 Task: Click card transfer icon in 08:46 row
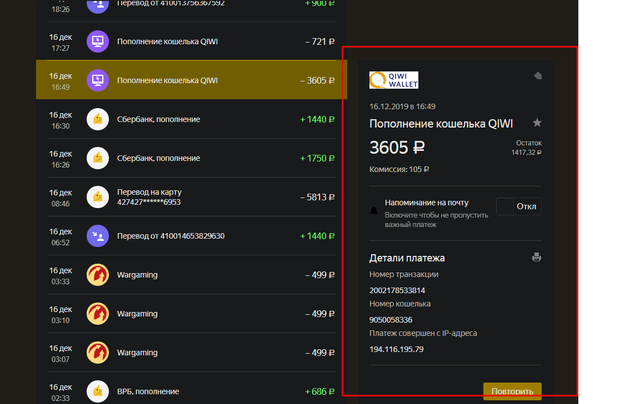(x=98, y=197)
